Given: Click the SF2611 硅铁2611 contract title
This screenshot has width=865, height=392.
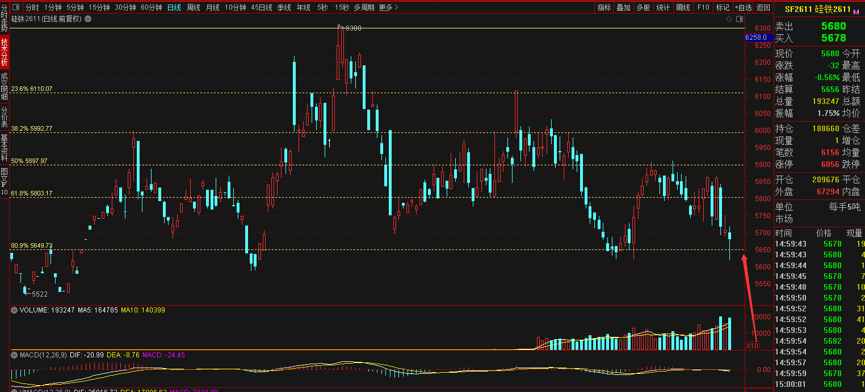Looking at the screenshot, I should coord(818,9).
